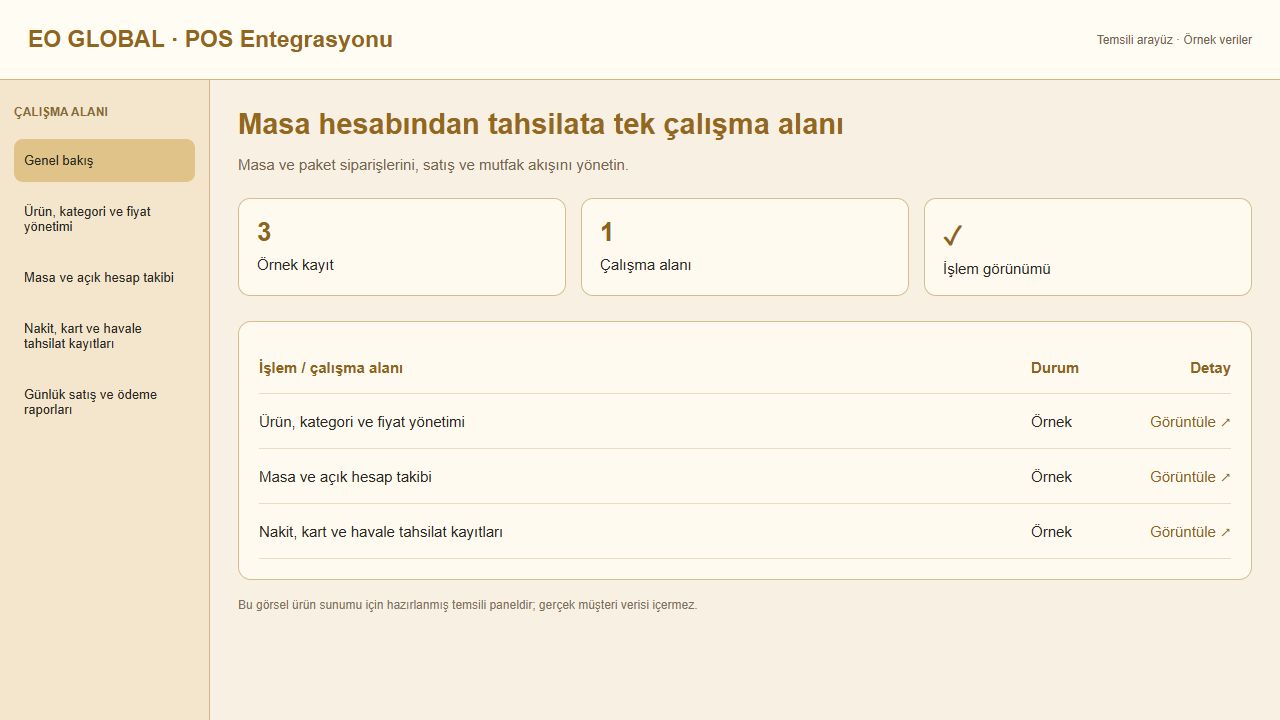Click the Temsili arayüz · Örnek veriler text
The height and width of the screenshot is (720, 1280).
(1174, 40)
